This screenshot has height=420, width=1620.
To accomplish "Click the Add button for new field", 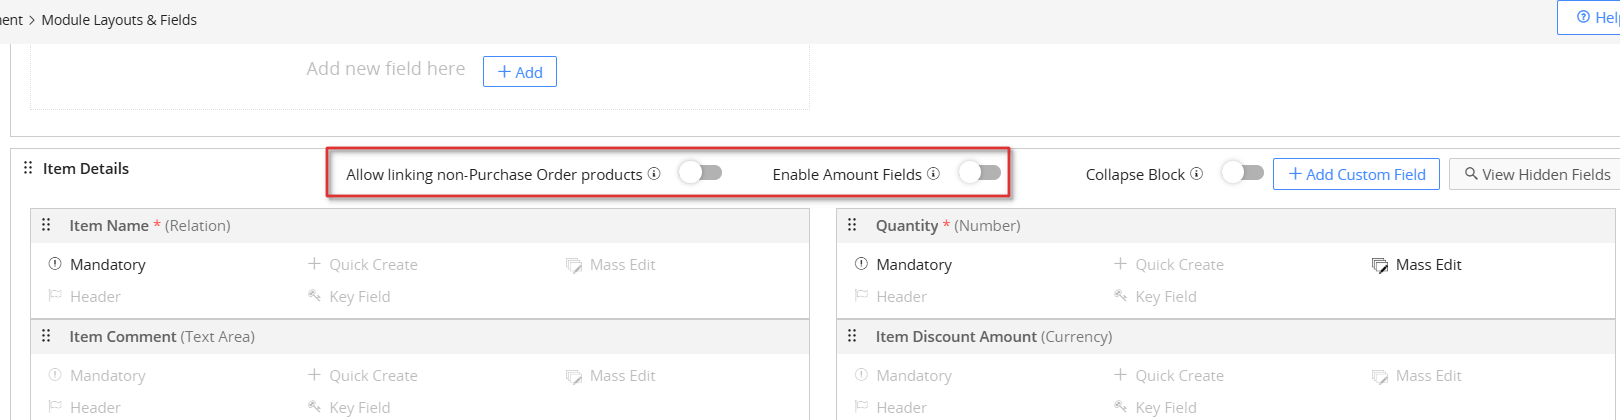I will pos(520,72).
